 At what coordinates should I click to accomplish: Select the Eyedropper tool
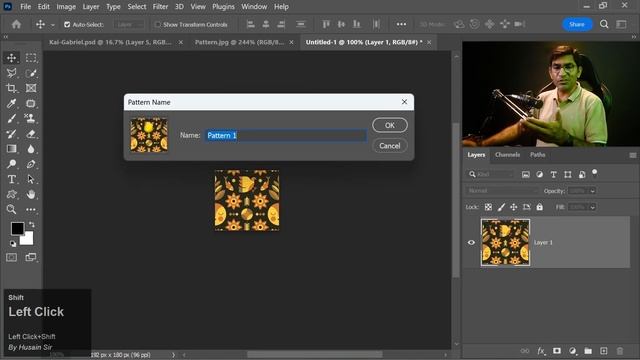point(11,103)
